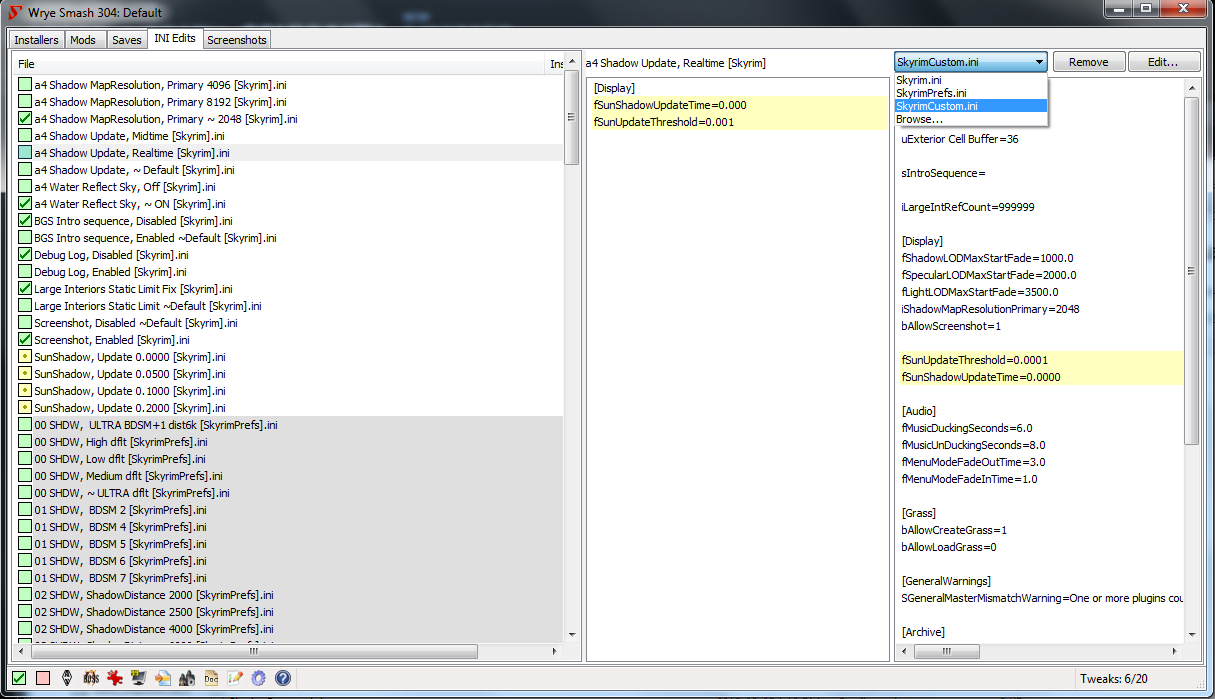Click the INI contents horizontal scrollbar thumb
1215x699 pixels.
click(947, 652)
